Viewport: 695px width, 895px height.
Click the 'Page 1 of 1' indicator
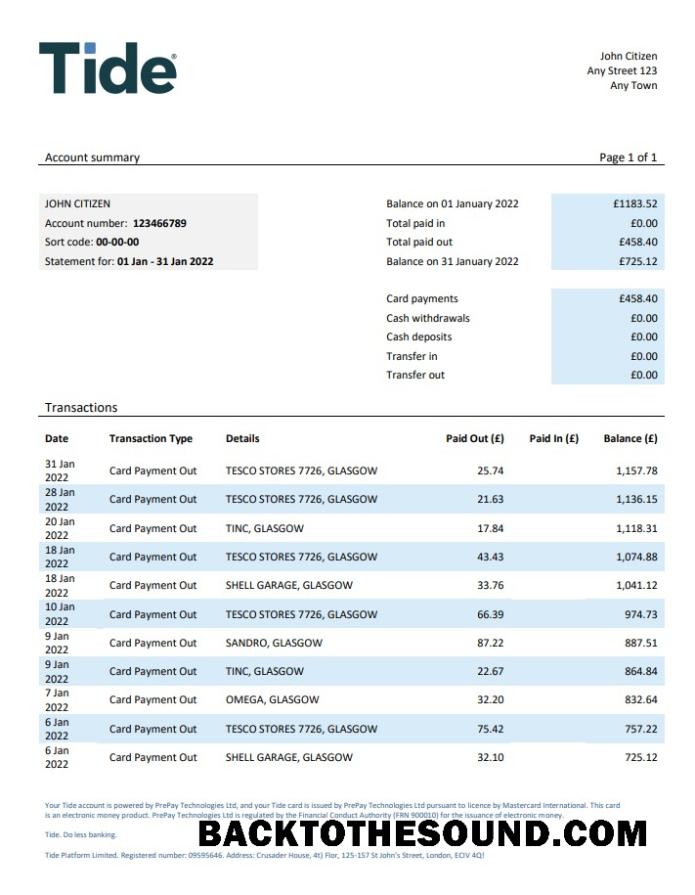point(628,158)
